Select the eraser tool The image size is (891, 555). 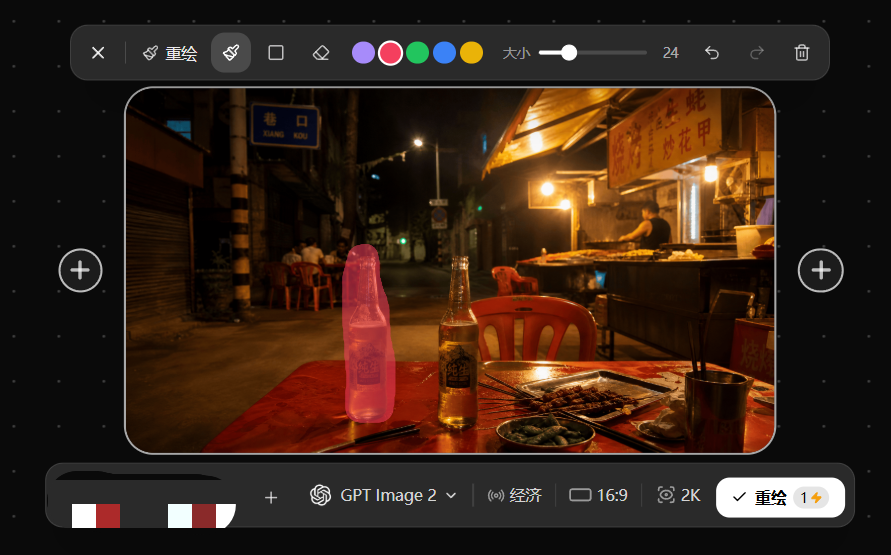tap(321, 53)
